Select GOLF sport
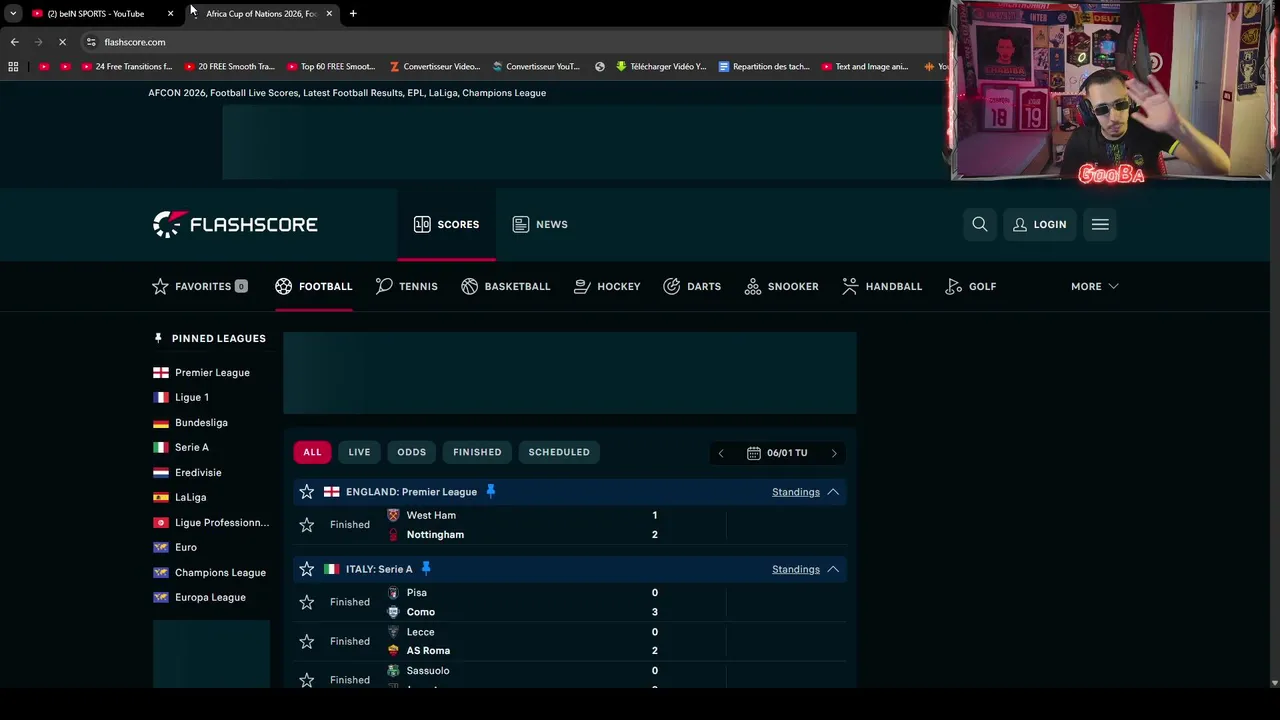 971,286
